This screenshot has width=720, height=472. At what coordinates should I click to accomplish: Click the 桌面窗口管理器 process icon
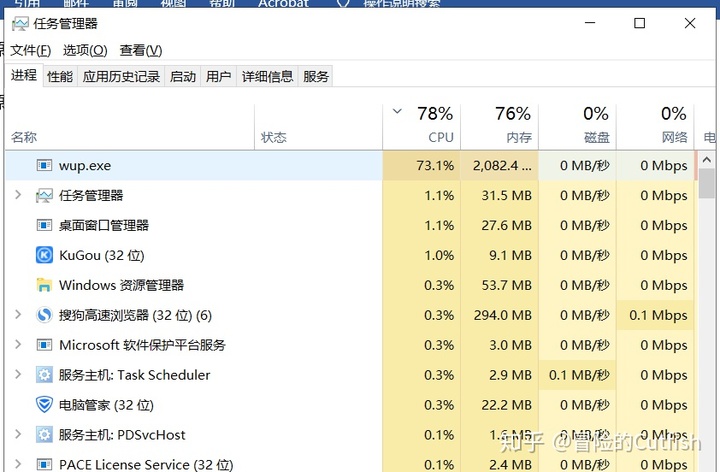point(44,225)
